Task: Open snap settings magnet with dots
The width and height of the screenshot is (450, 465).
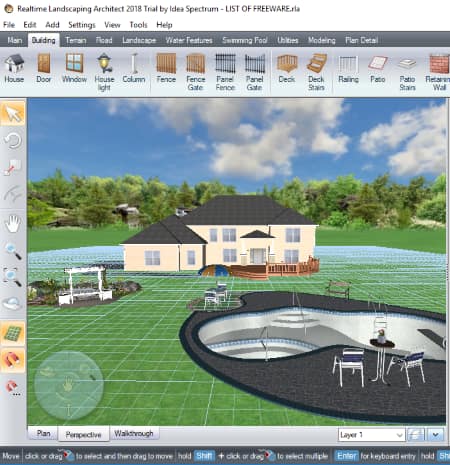Action: point(13,387)
